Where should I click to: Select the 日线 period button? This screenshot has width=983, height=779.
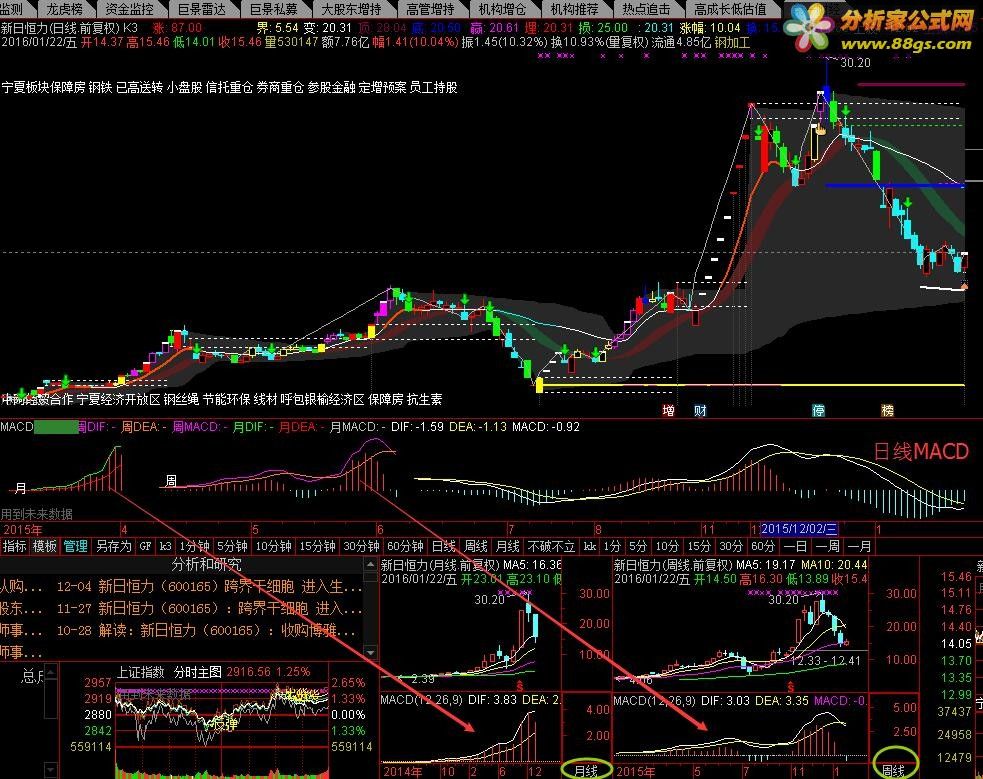pos(443,546)
